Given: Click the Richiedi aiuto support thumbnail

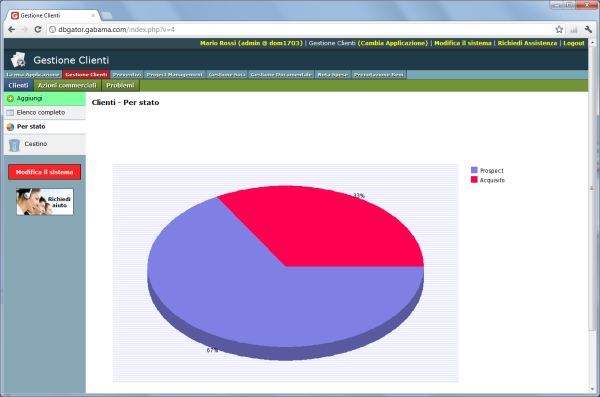Looking at the screenshot, I should (x=45, y=202).
